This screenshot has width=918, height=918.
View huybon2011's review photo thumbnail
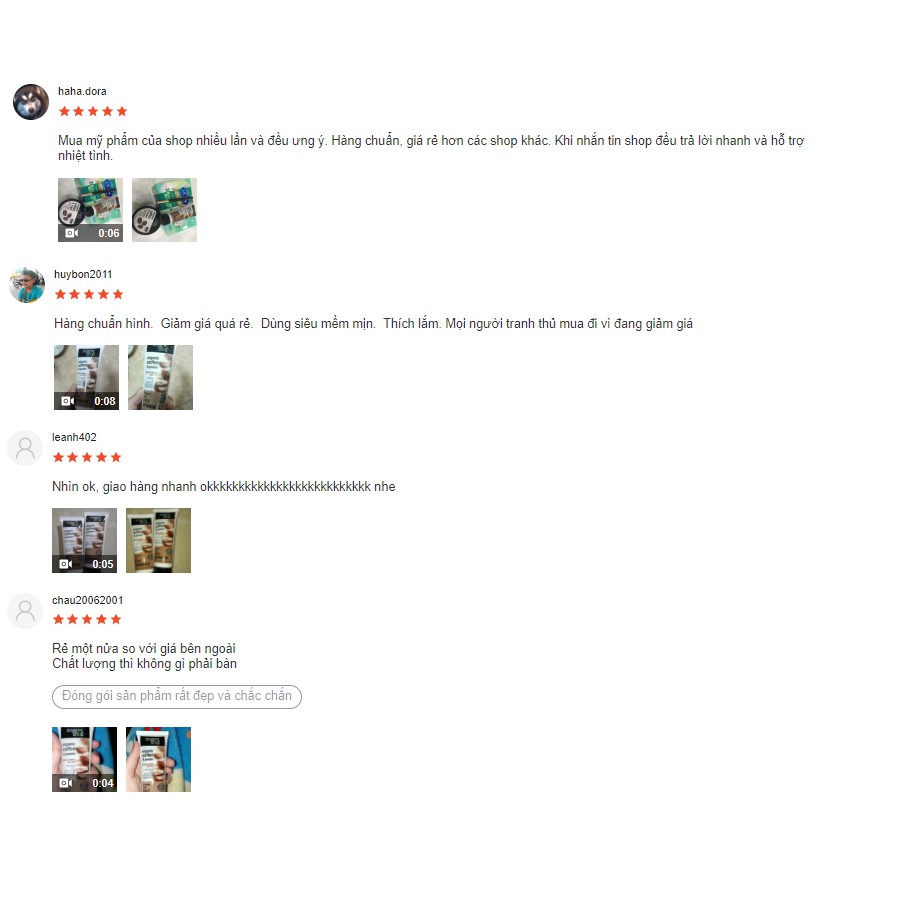(160, 378)
